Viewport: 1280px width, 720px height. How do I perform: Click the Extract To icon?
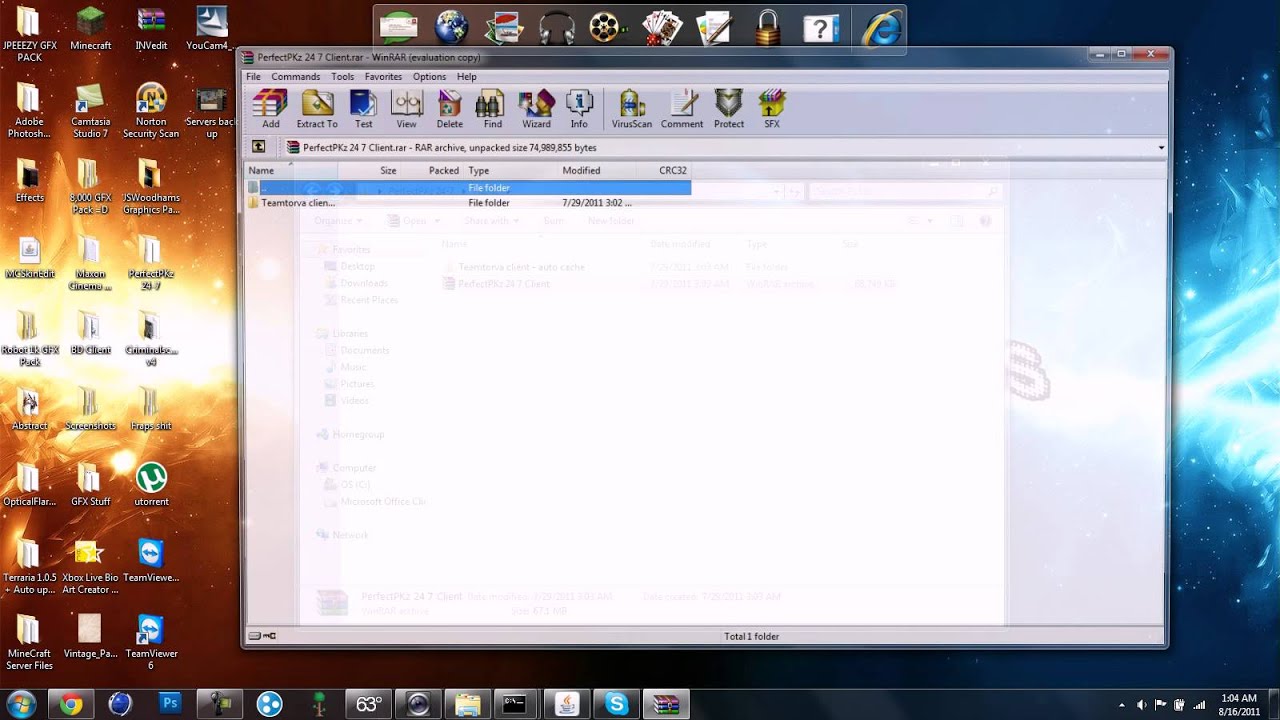317,109
